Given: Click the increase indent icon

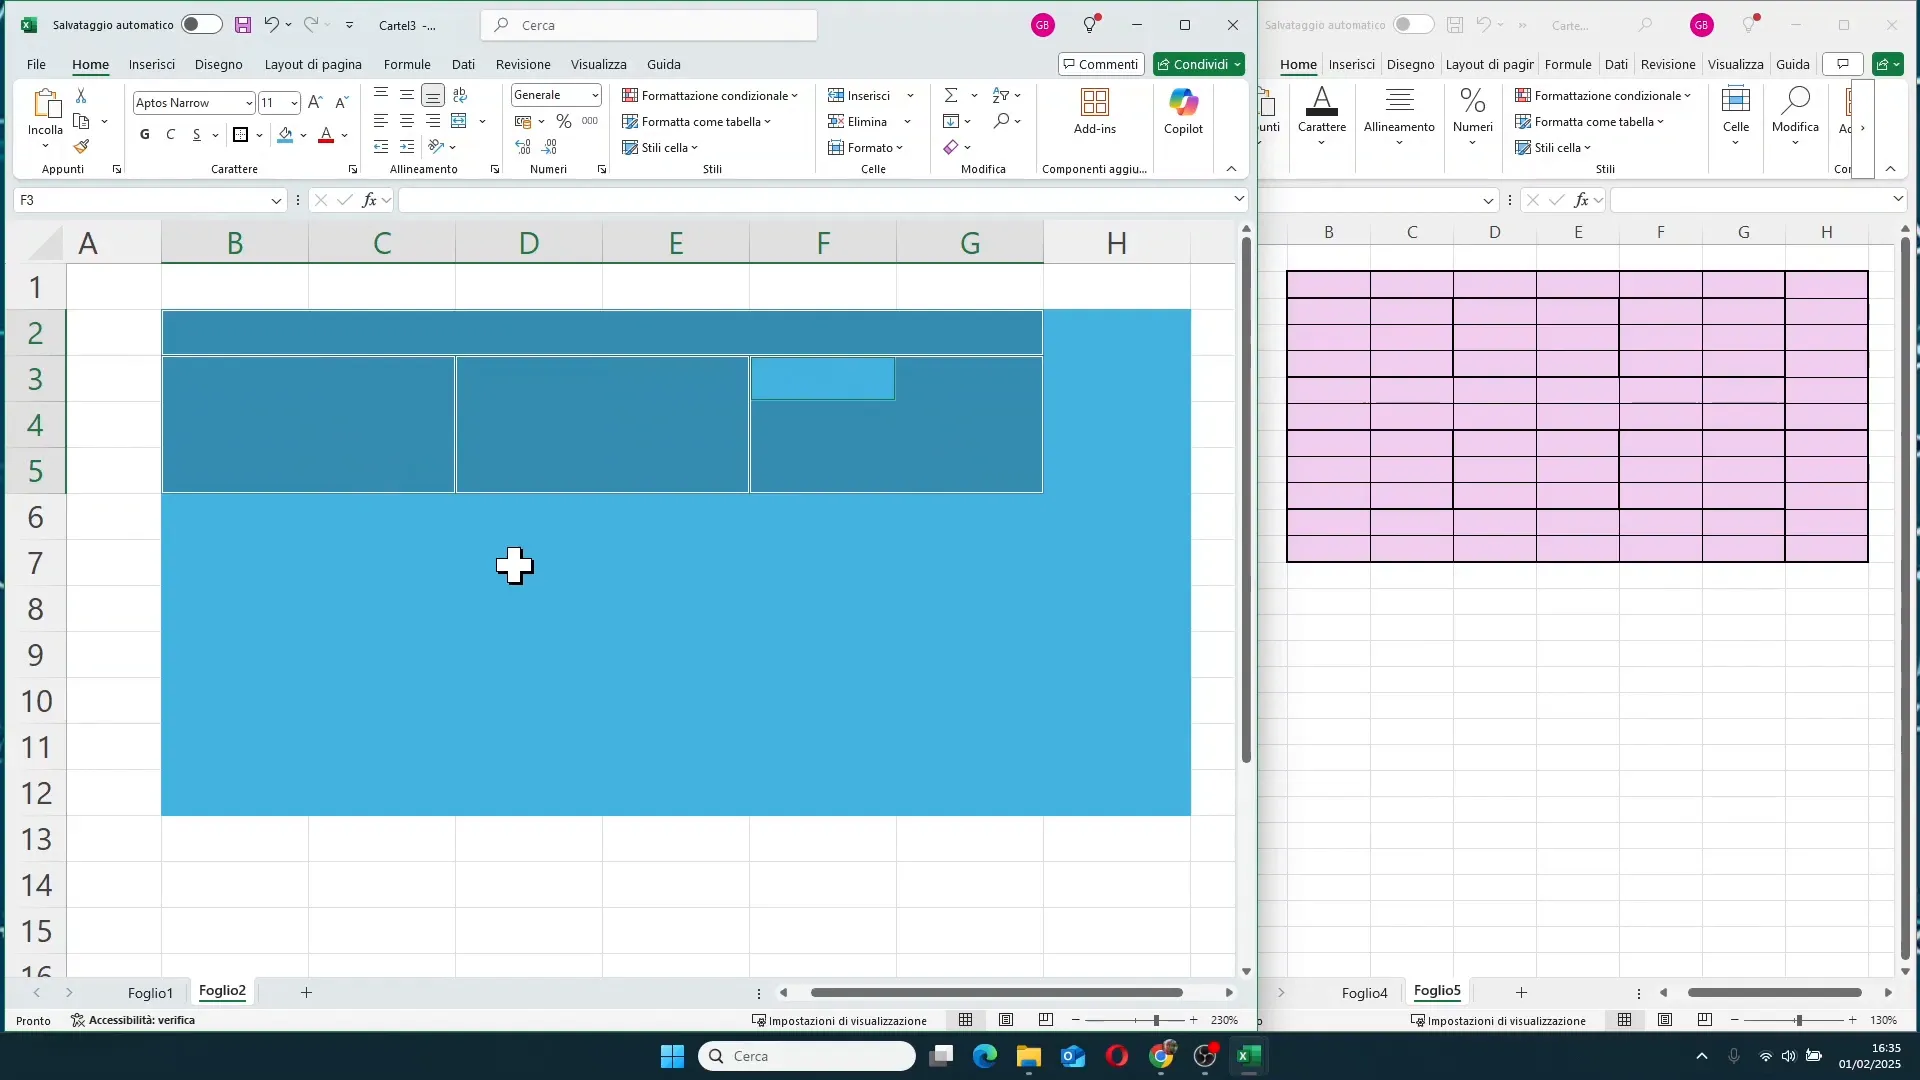Looking at the screenshot, I should 407,147.
